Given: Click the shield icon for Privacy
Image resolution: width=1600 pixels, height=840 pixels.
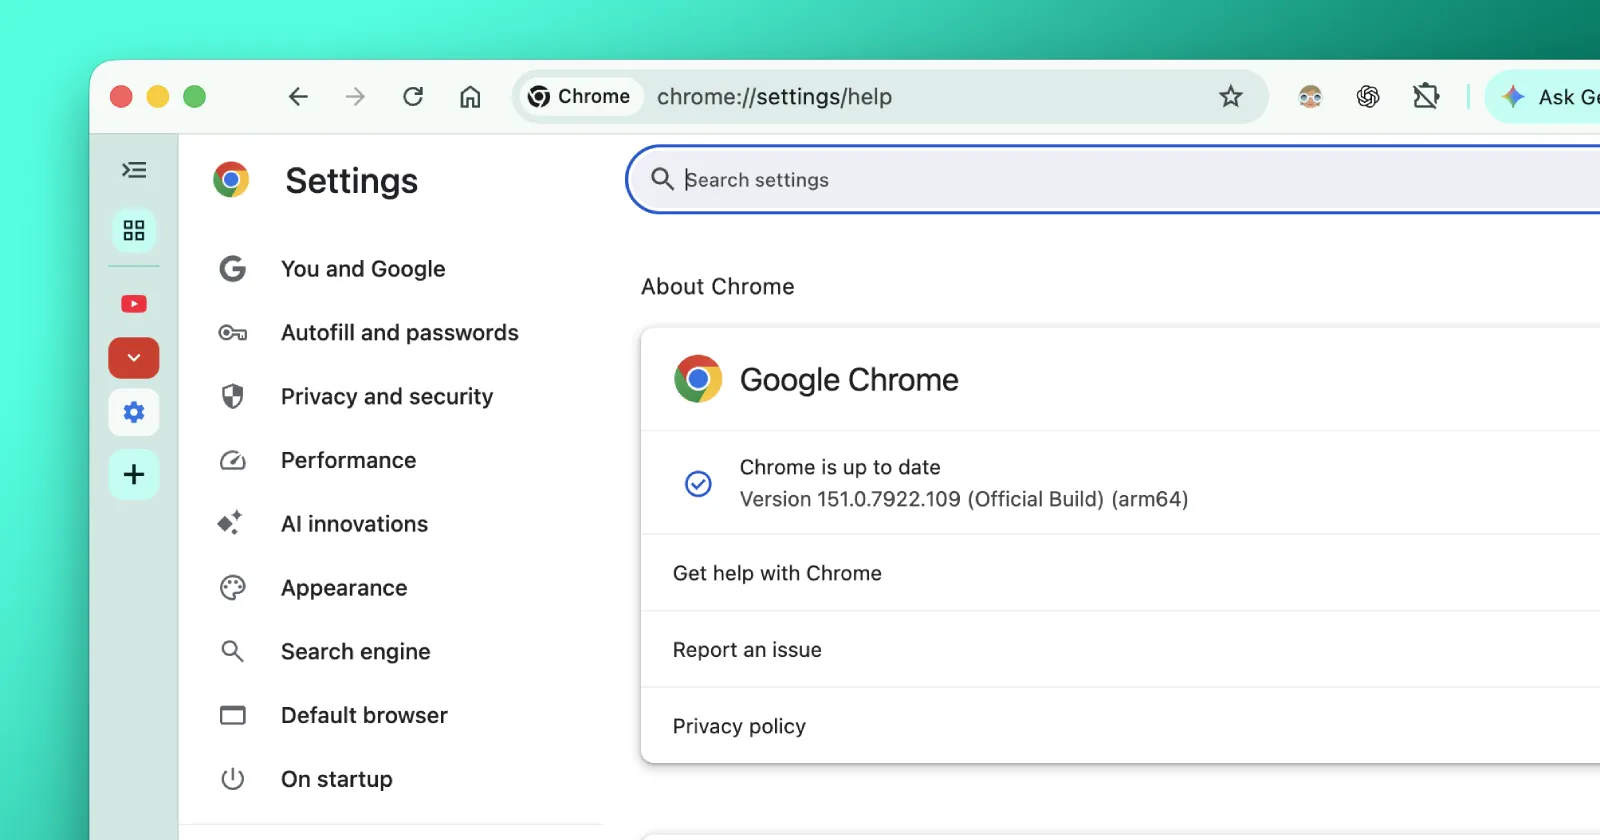Looking at the screenshot, I should 232,397.
